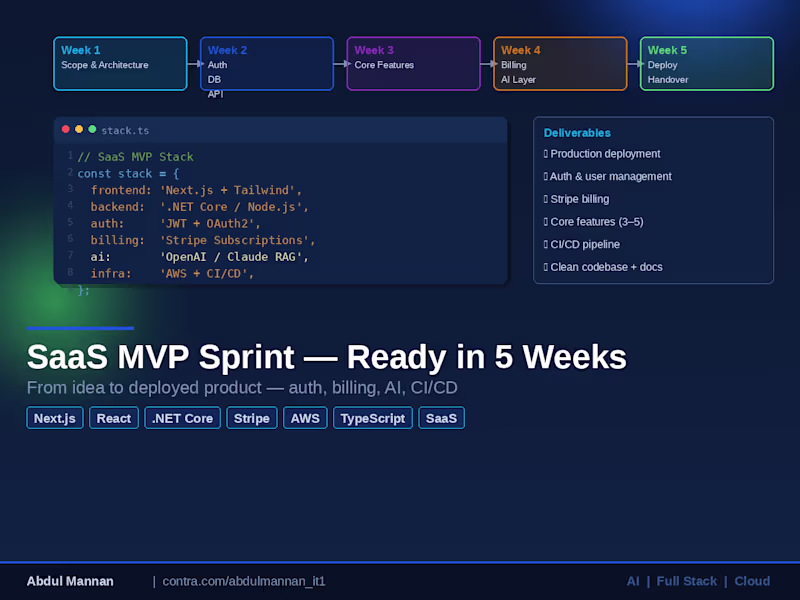Select the Week 2 Auth DB API card

pos(267,64)
